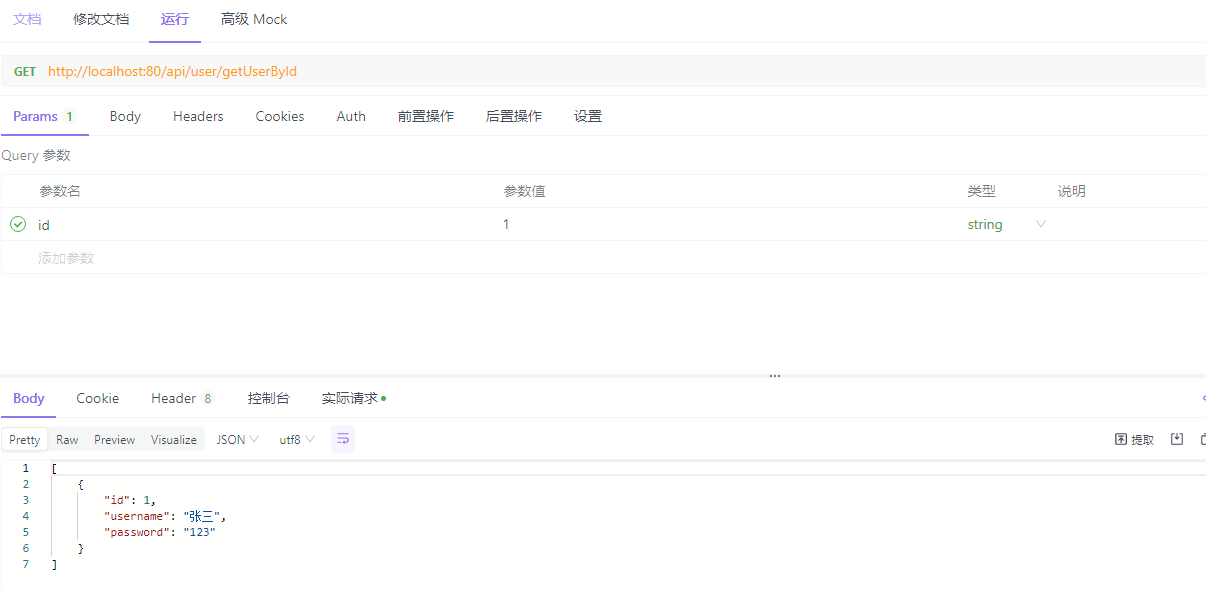The width and height of the screenshot is (1206, 589).
Task: Click the panel divider three-dots handle
Action: pyautogui.click(x=775, y=376)
